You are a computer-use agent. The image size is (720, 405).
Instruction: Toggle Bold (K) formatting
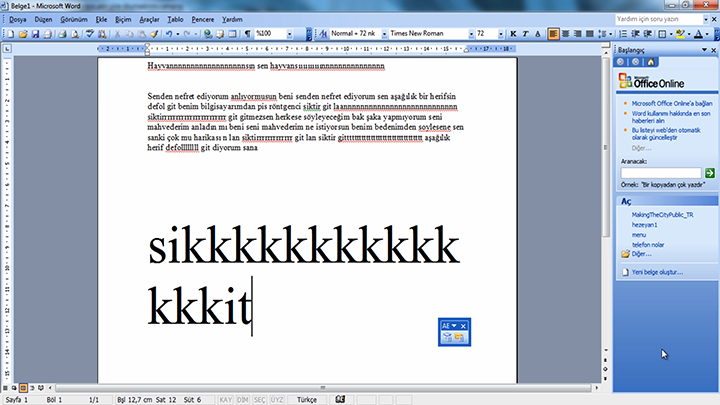[x=514, y=33]
